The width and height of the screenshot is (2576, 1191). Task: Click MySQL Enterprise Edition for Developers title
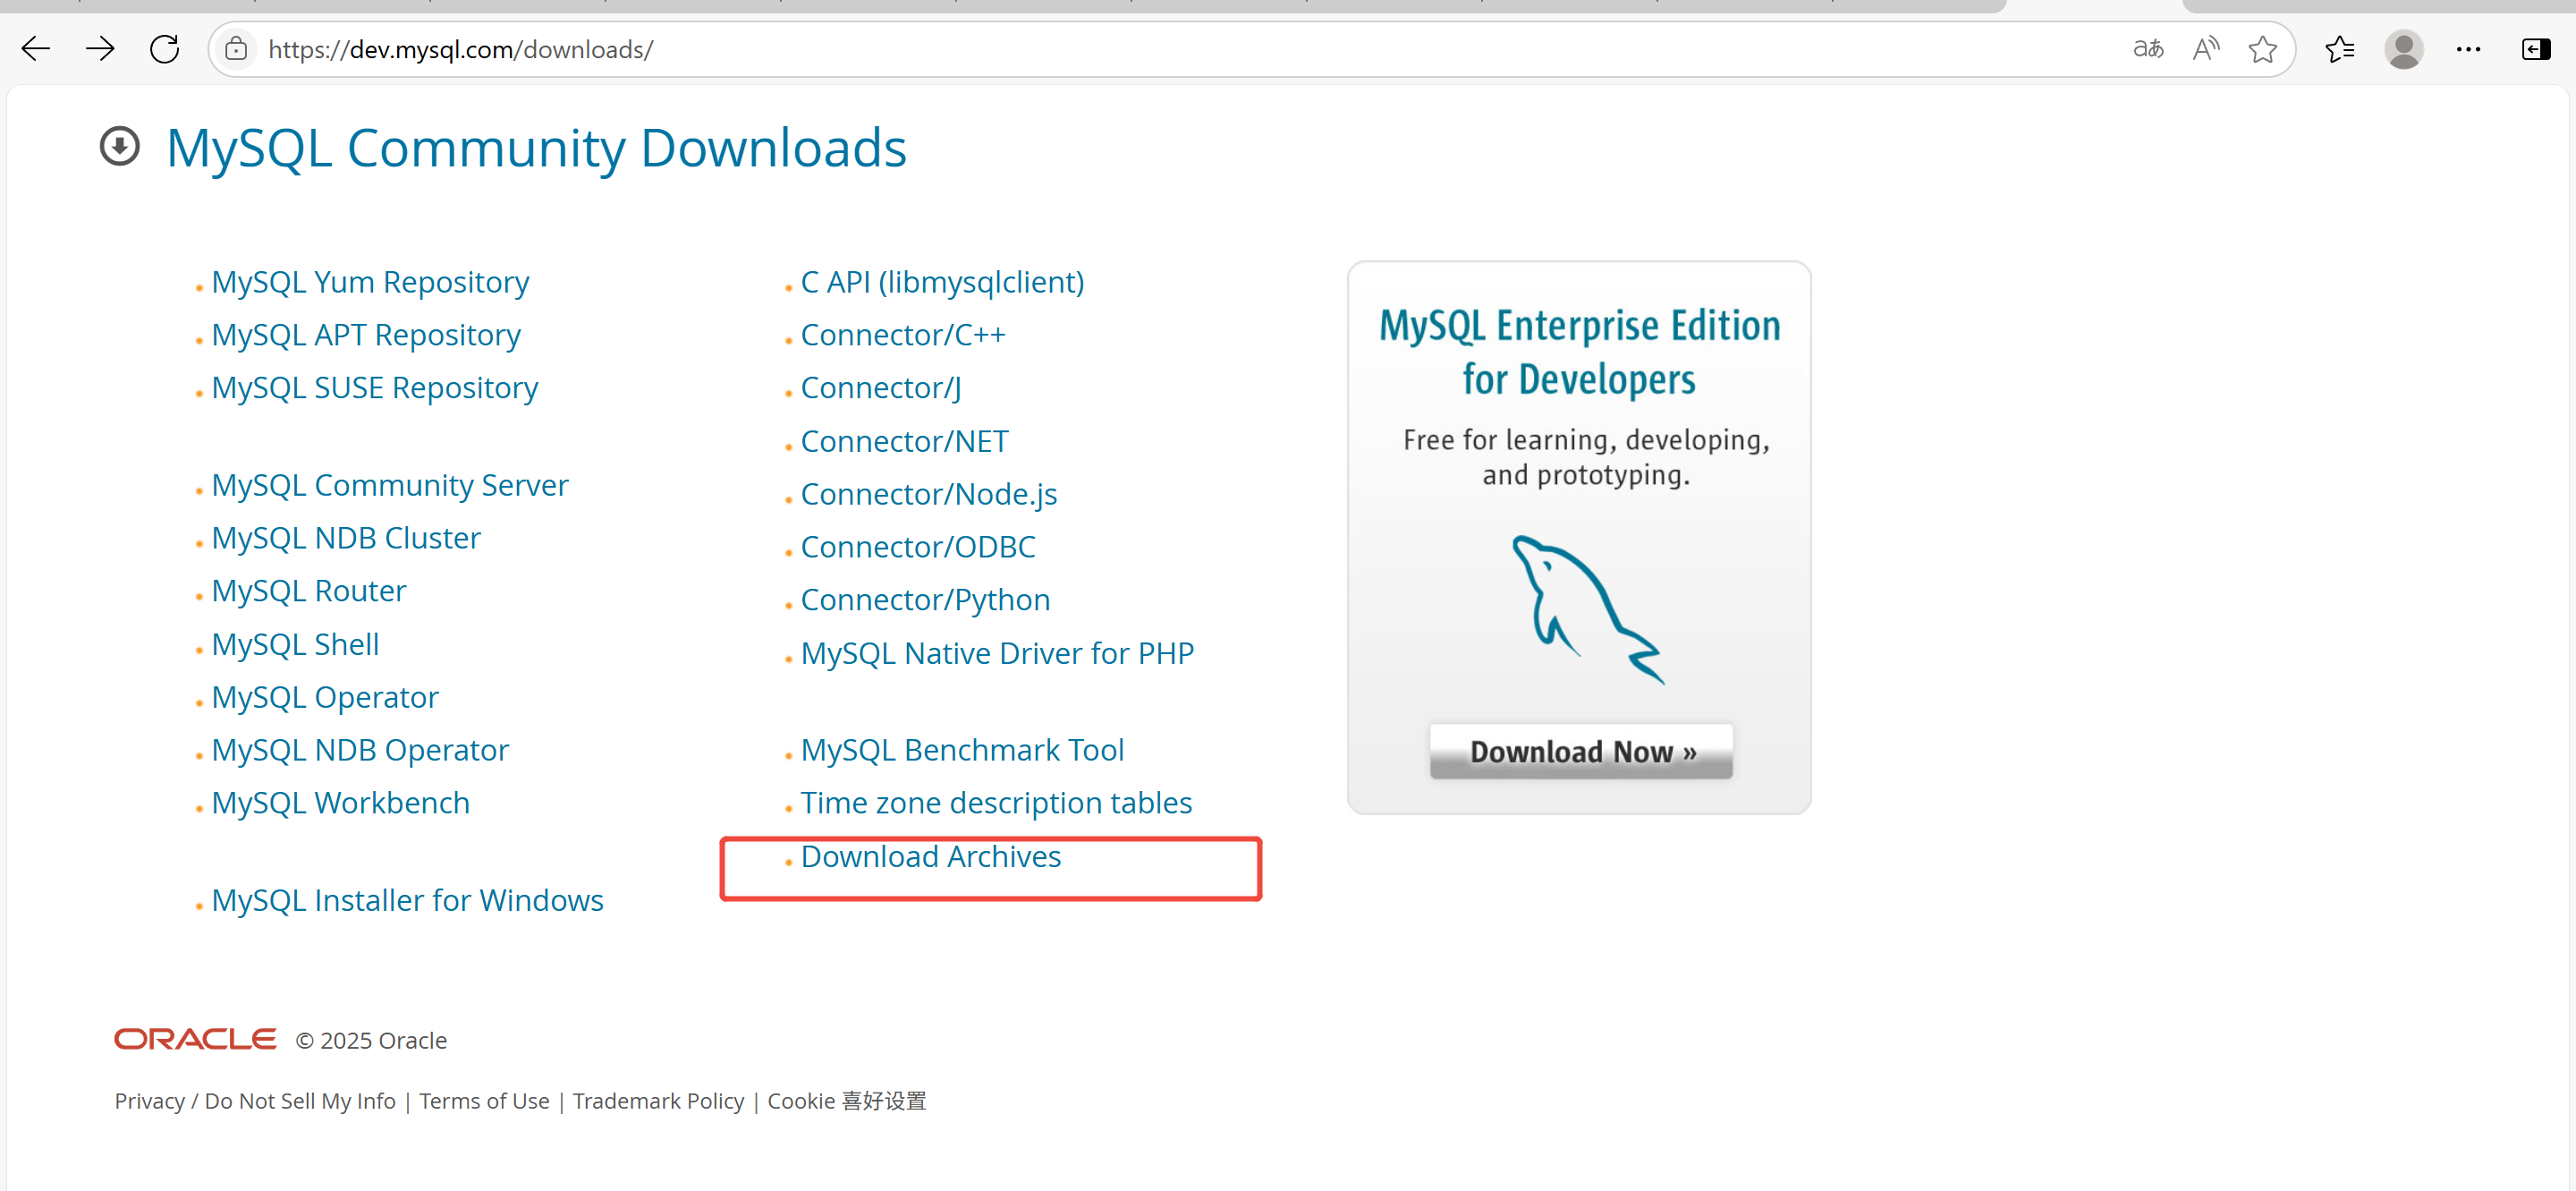point(1579,352)
